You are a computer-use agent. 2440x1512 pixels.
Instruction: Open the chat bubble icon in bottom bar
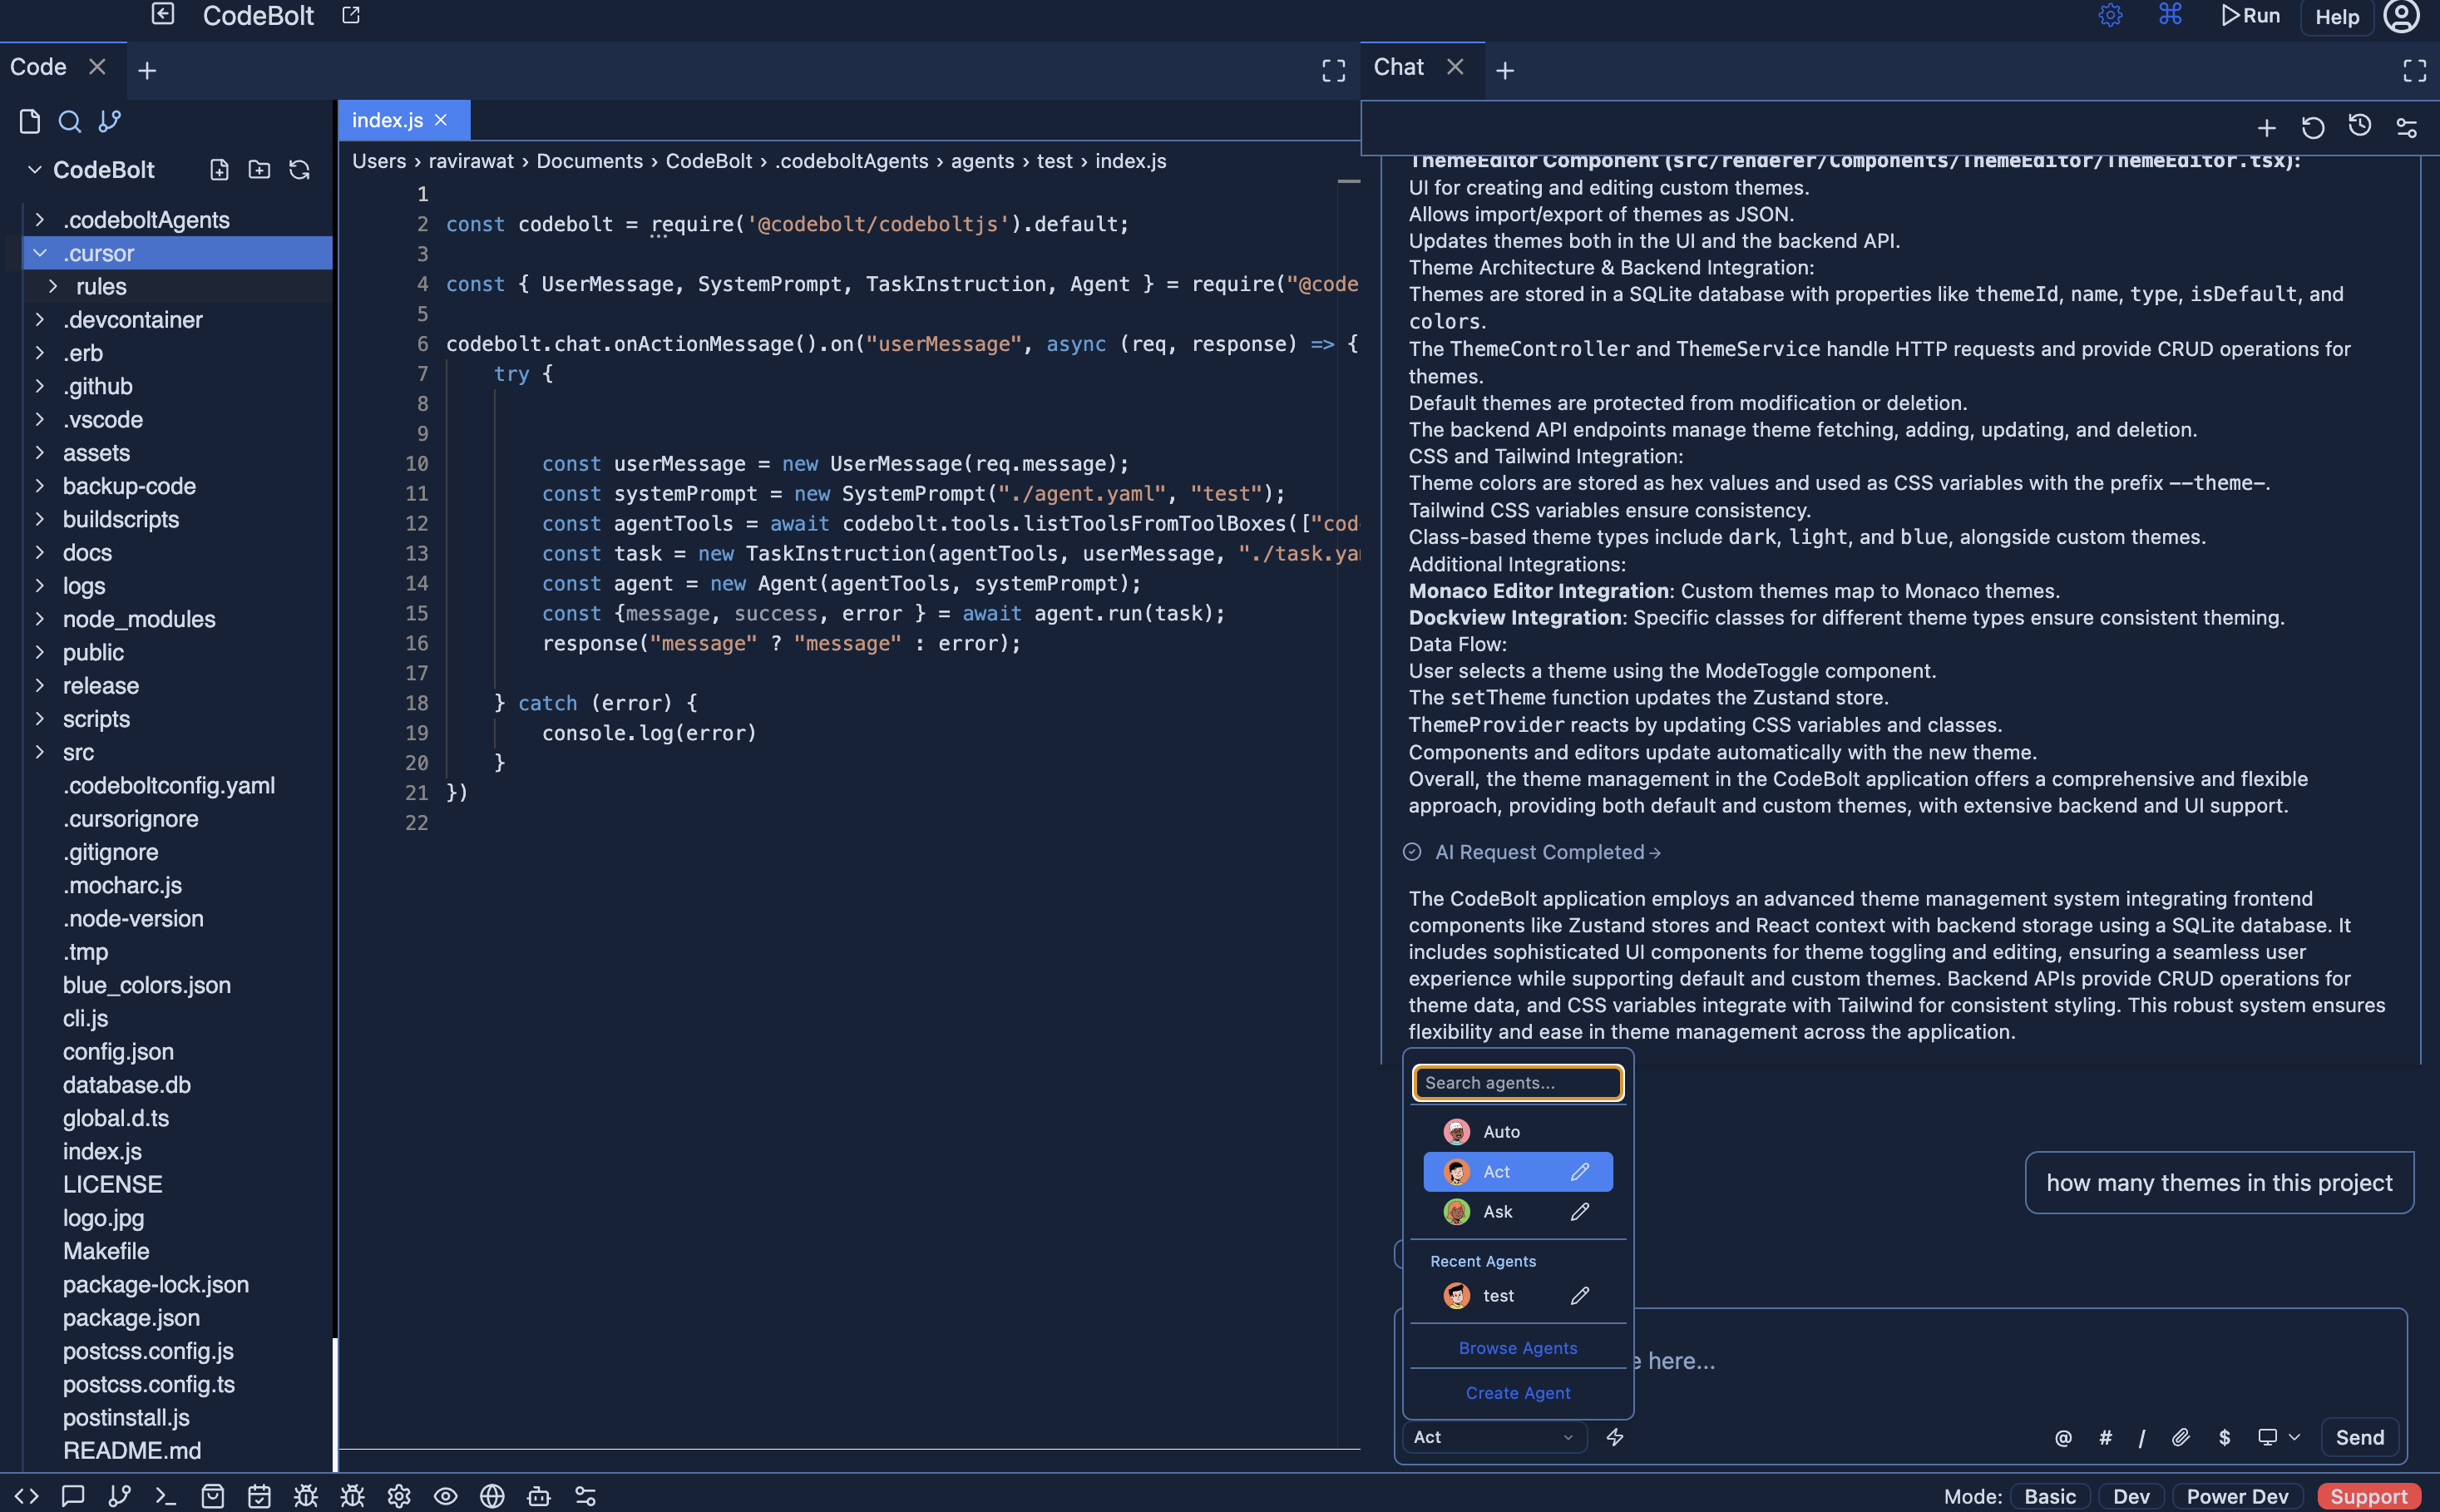coord(72,1495)
